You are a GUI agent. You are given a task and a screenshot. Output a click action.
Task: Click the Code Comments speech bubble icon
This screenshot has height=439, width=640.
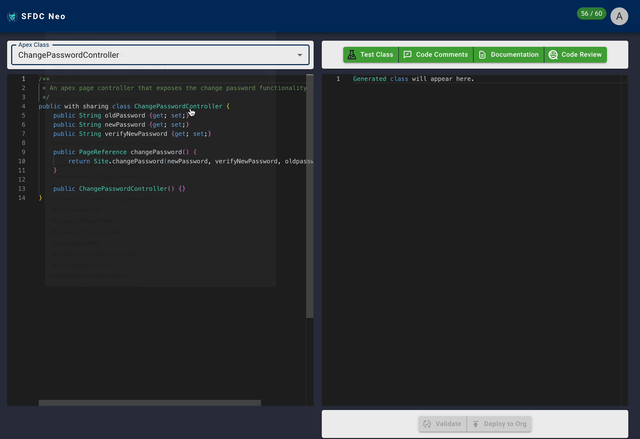pos(407,55)
